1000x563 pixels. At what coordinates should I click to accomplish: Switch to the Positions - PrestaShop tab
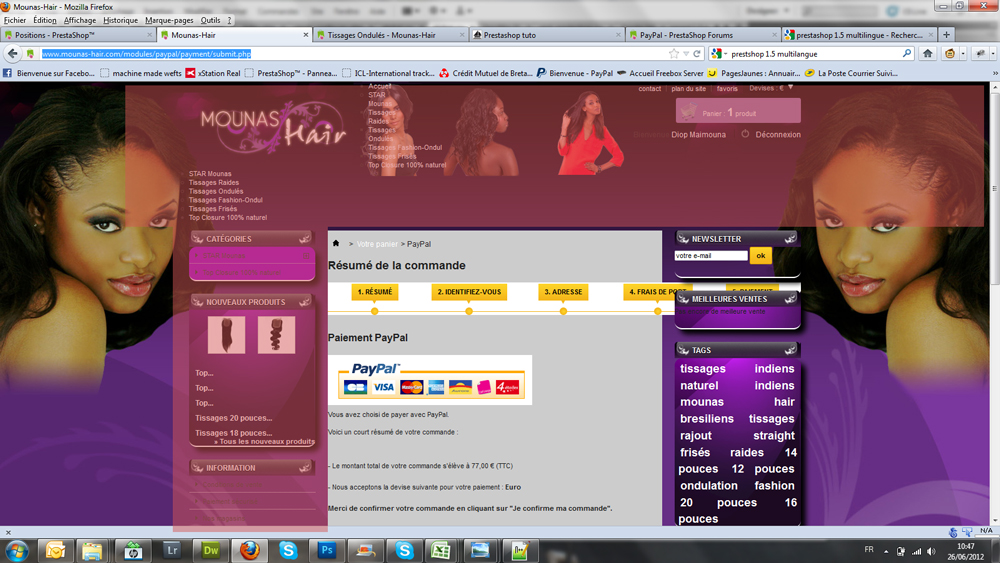click(78, 34)
